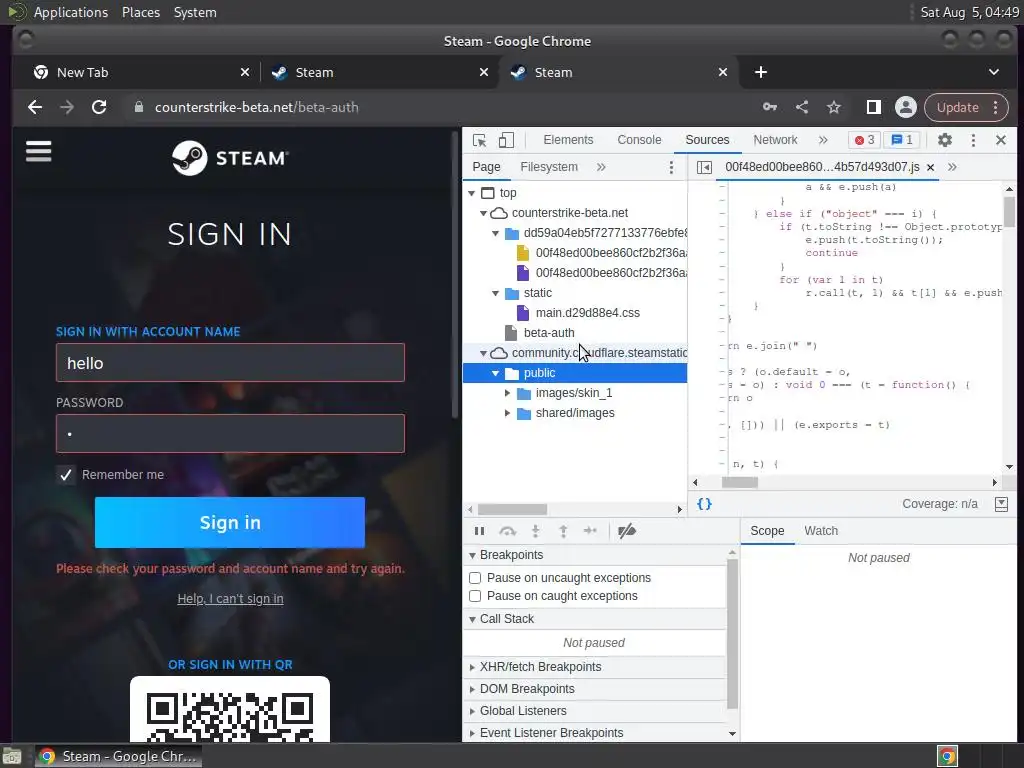Viewport: 1024px width, 768px height.
Task: Deactivate breakpoints icon
Action: (x=627, y=531)
